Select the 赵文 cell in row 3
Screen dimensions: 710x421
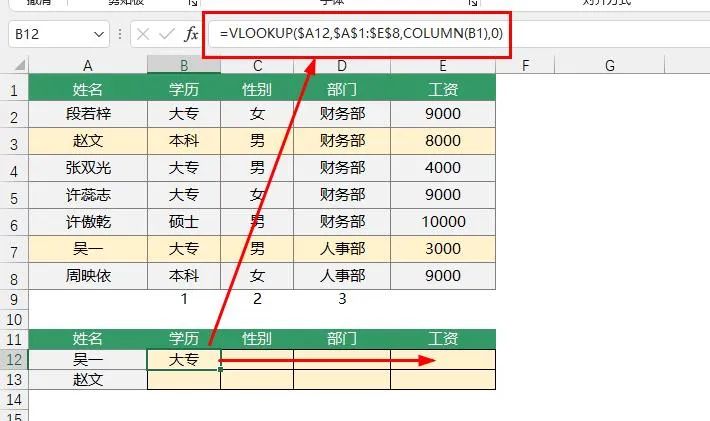pos(88,141)
